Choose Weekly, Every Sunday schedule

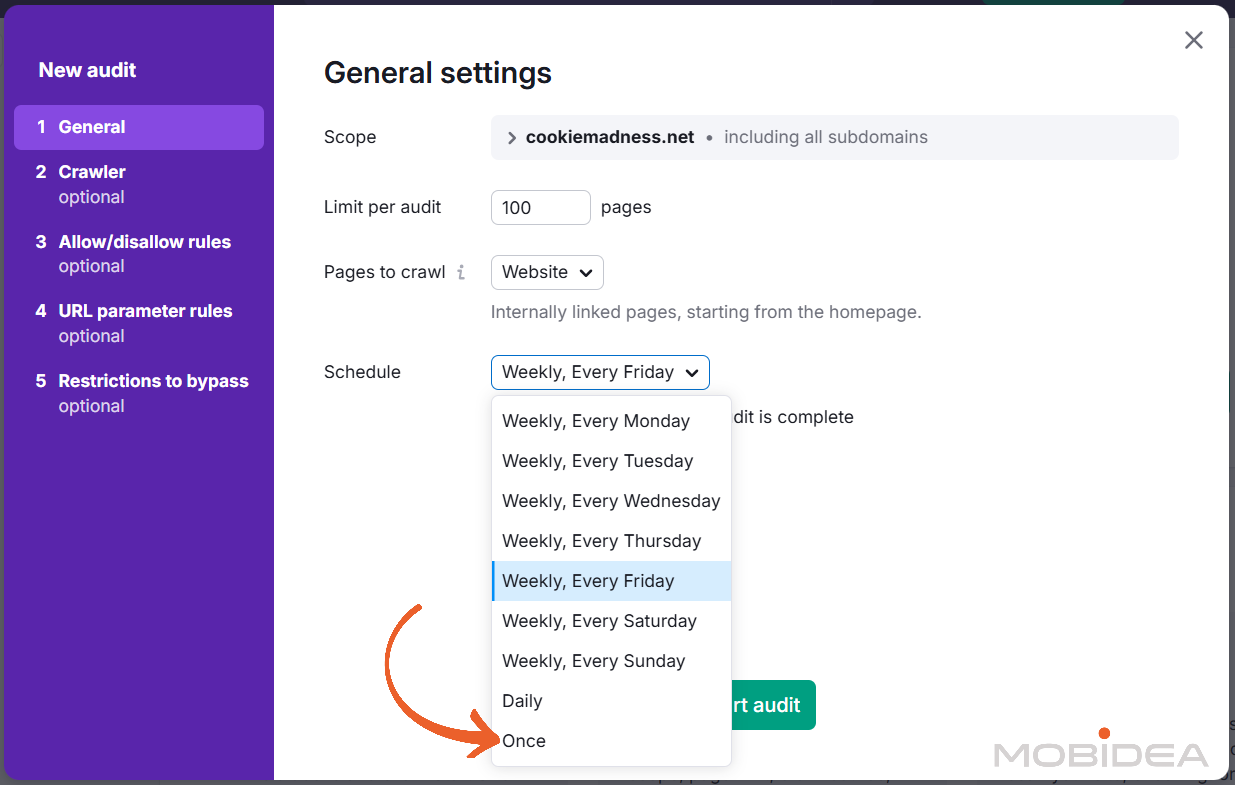coord(594,661)
